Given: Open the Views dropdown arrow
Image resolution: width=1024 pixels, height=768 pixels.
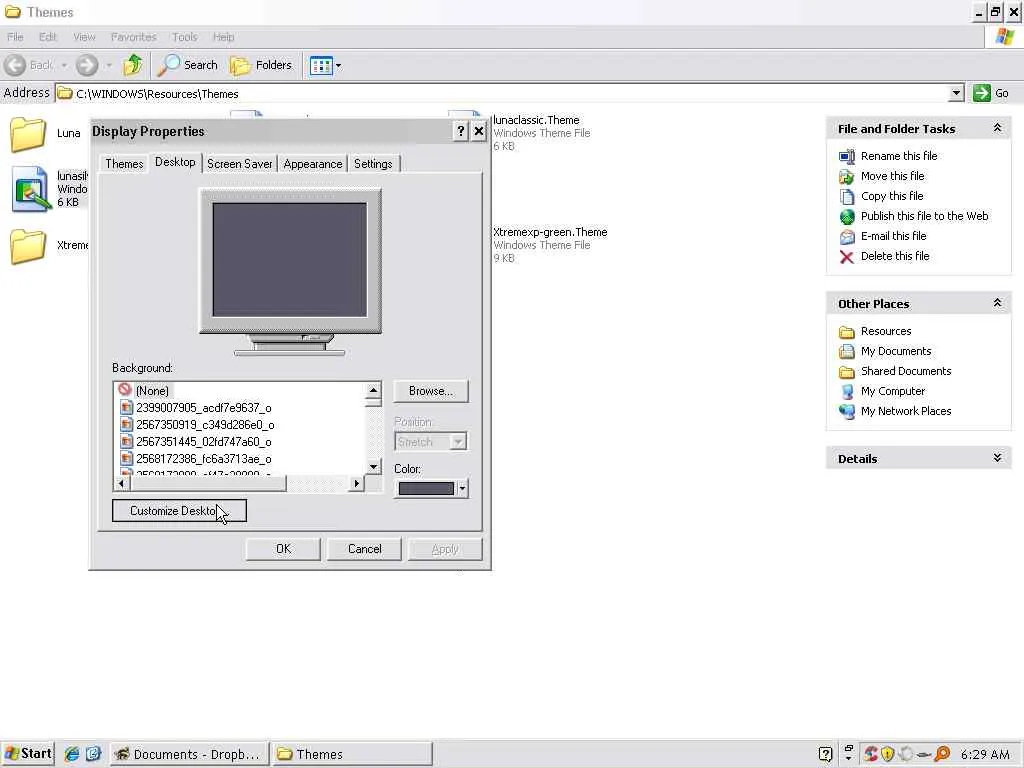Looking at the screenshot, I should (338, 65).
